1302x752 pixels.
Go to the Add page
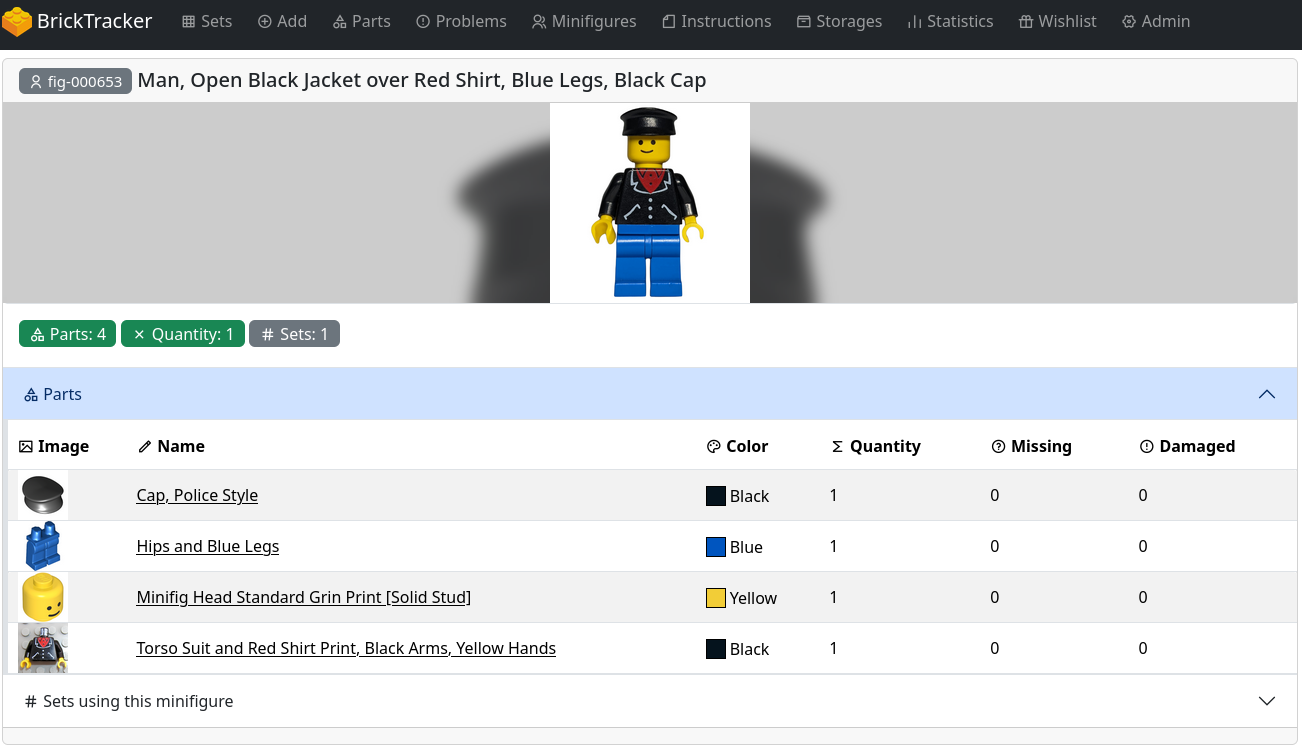point(282,21)
